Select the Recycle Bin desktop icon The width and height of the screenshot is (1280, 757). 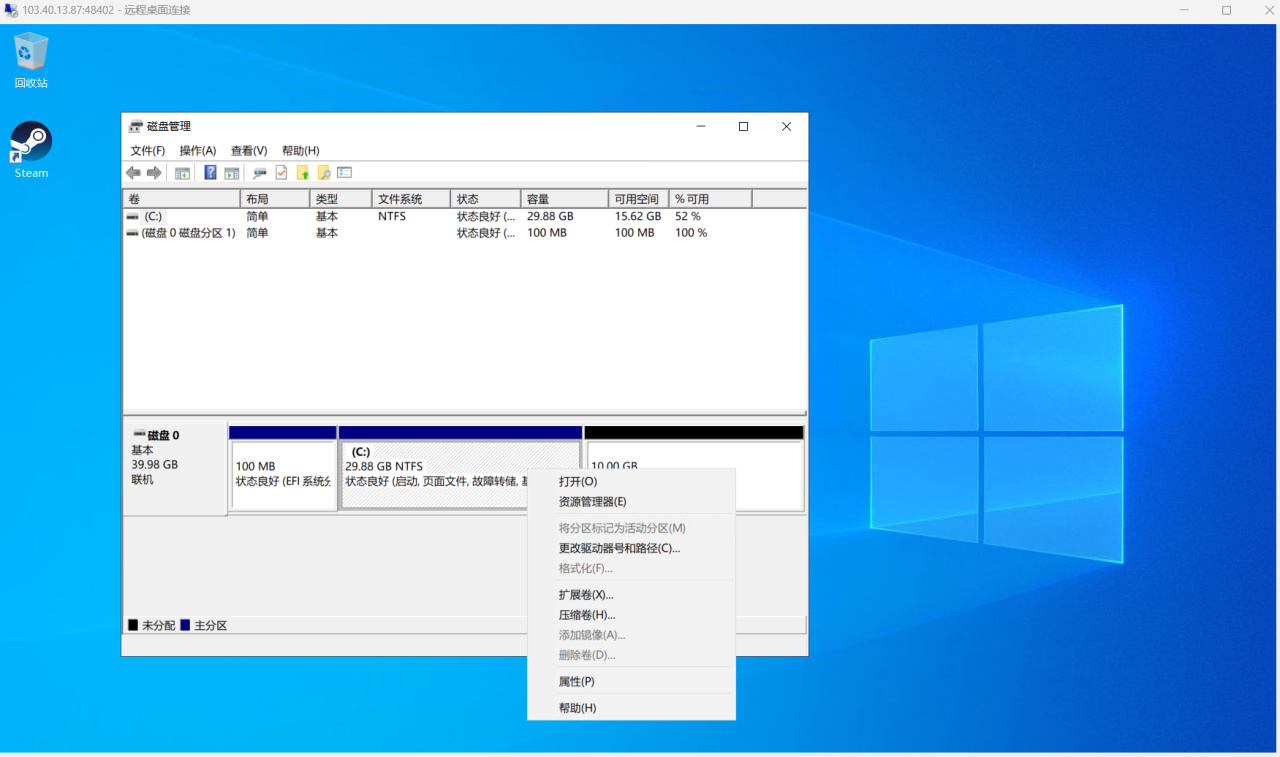point(31,53)
